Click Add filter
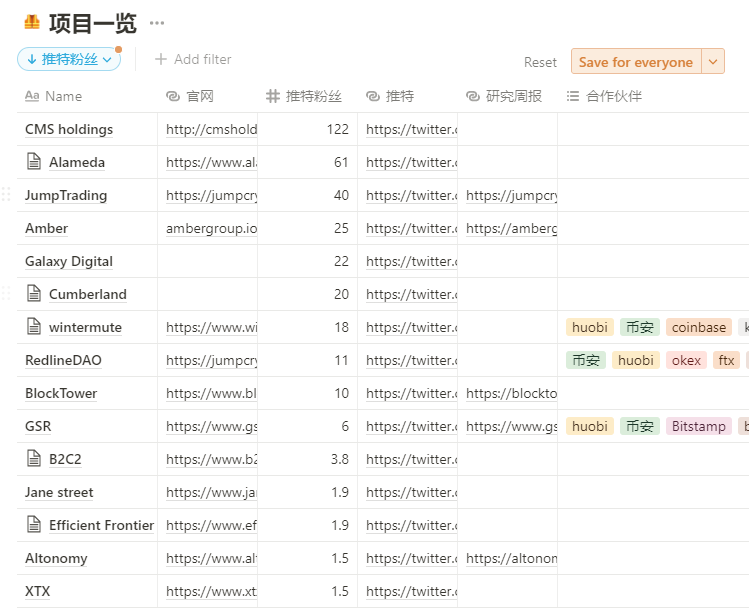The height and width of the screenshot is (608, 749). 193,59
